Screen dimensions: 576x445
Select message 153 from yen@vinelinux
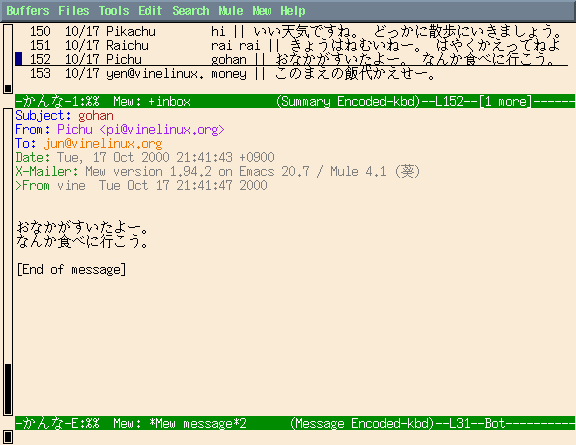pos(295,73)
